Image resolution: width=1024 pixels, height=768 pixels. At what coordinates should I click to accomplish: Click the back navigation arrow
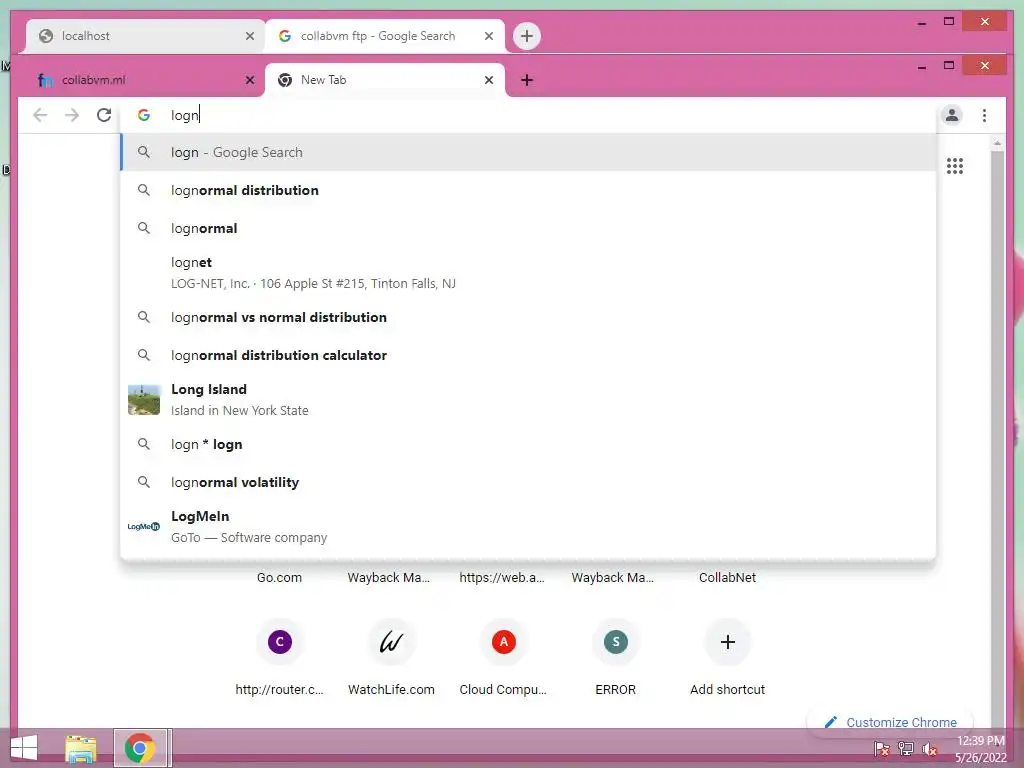pos(40,116)
